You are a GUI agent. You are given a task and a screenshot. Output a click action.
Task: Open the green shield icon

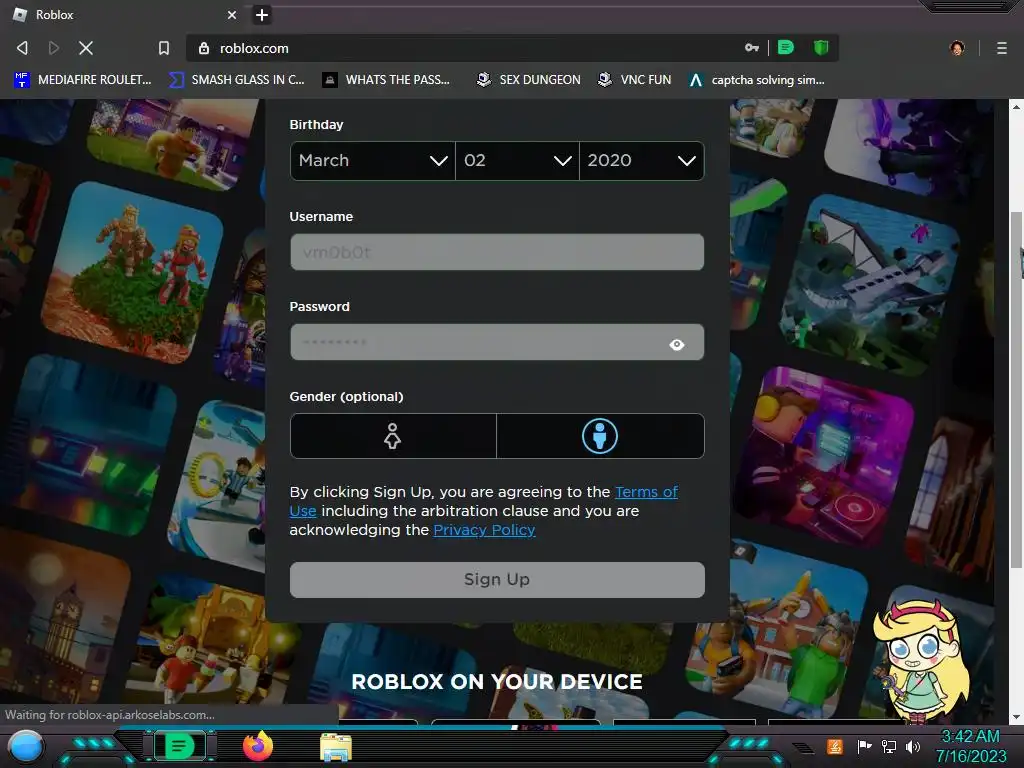(821, 48)
